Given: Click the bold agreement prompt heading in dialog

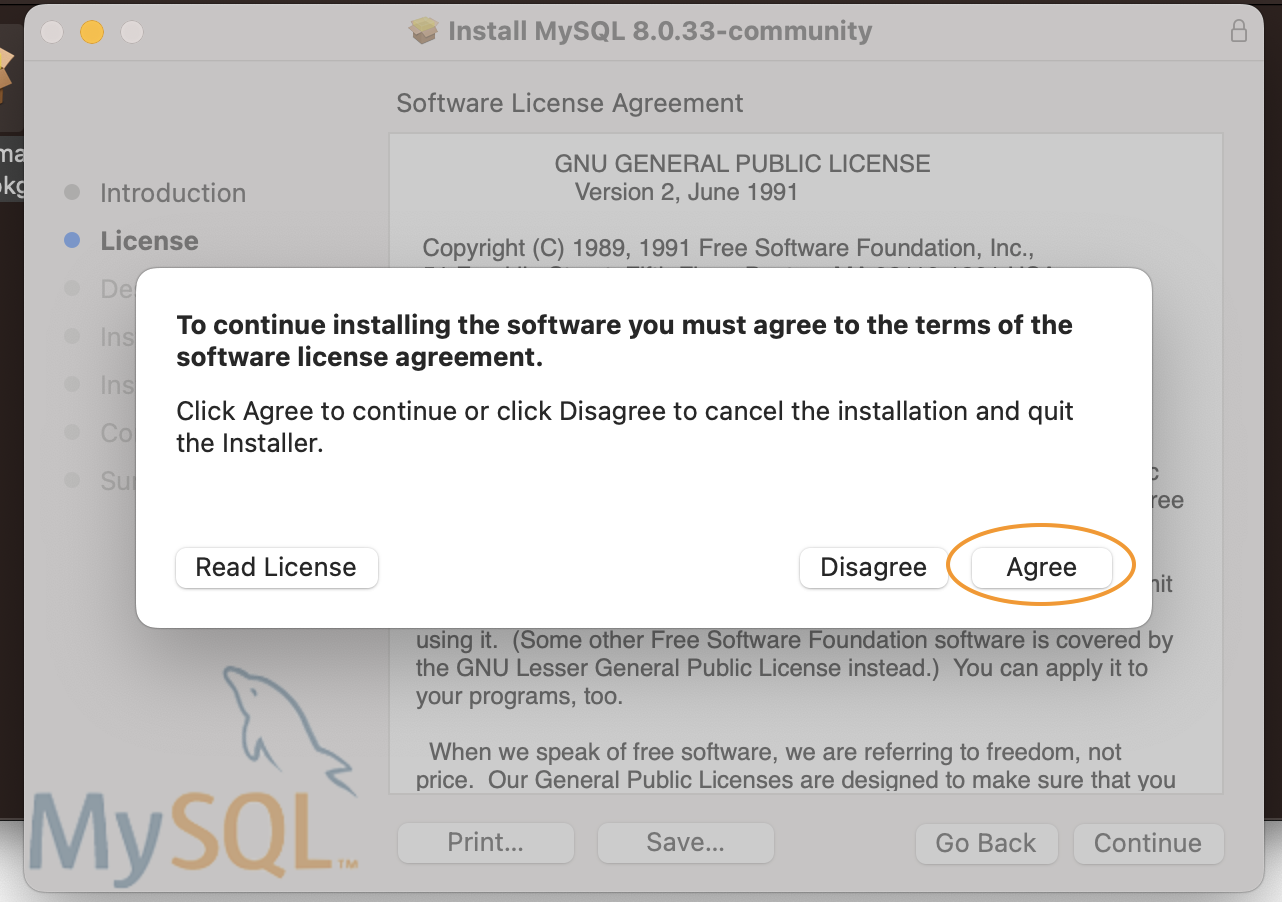Looking at the screenshot, I should (x=624, y=341).
